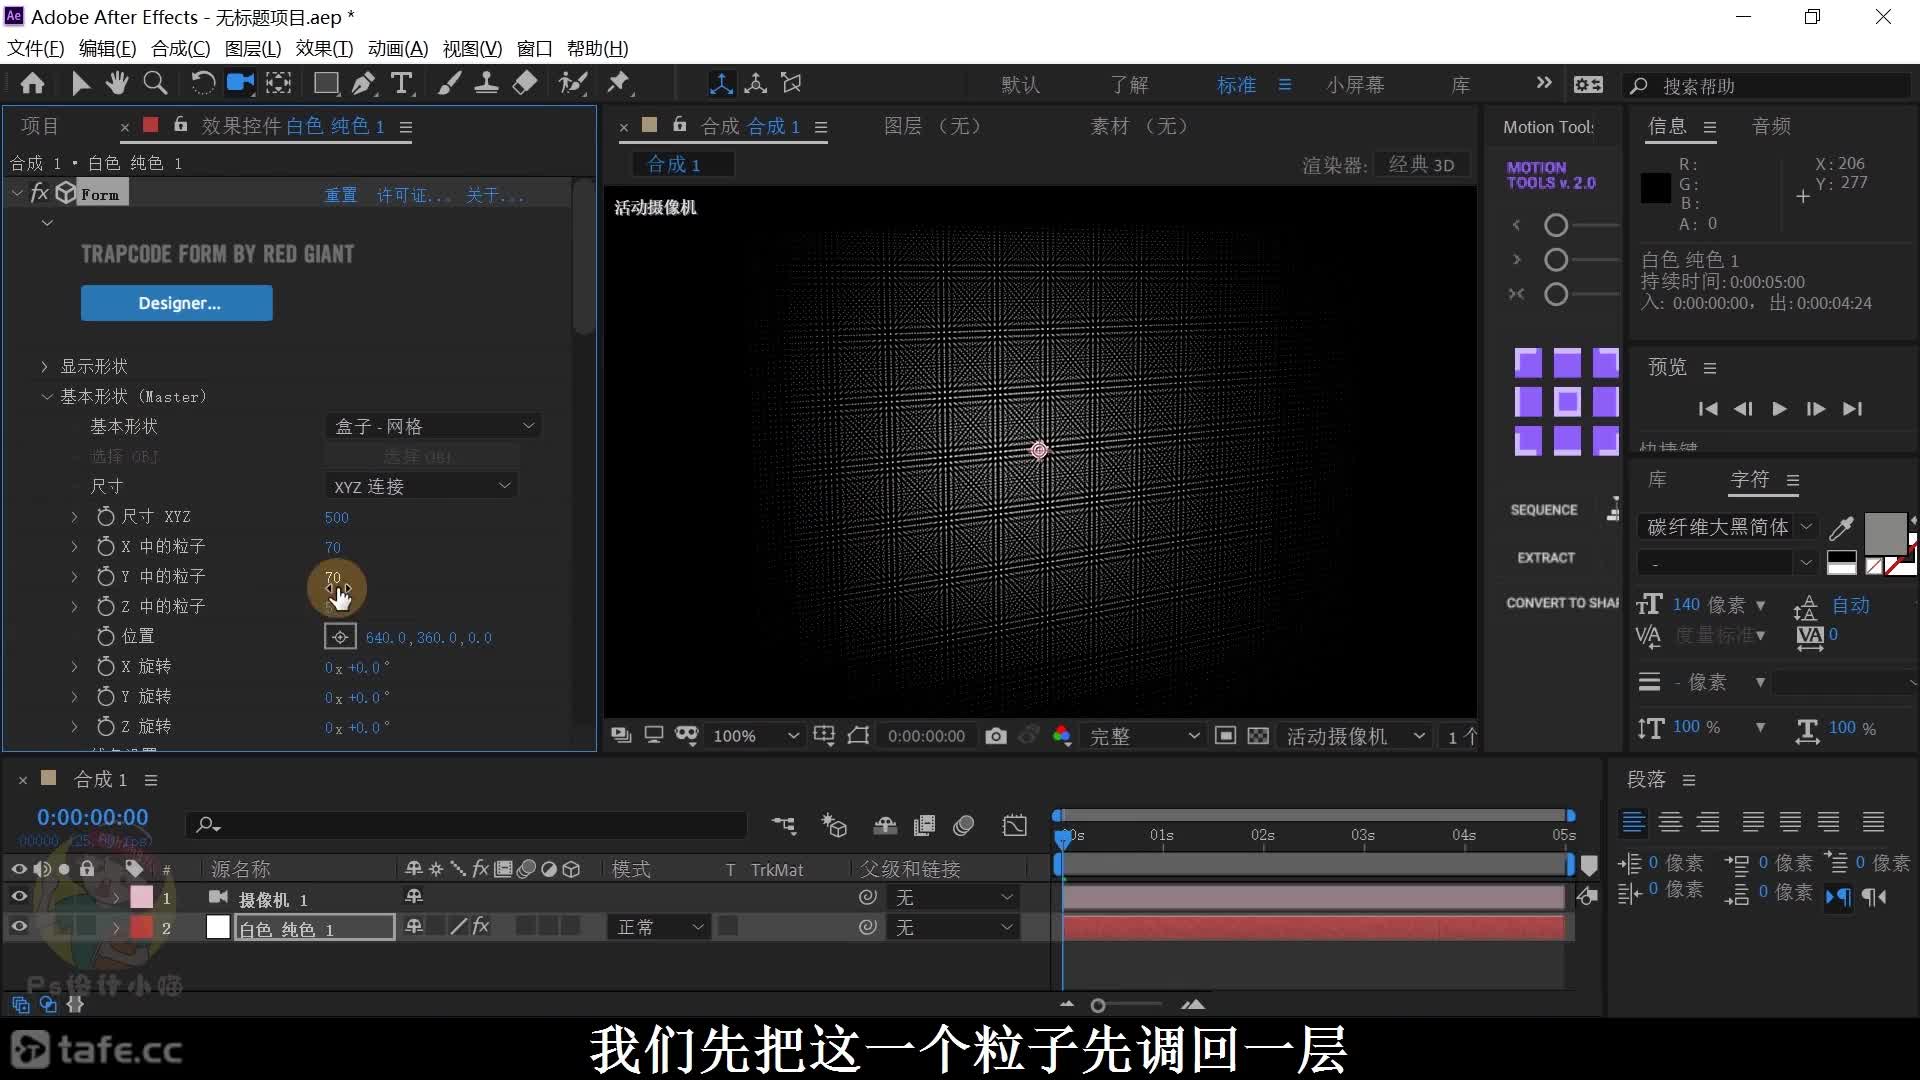The width and height of the screenshot is (1920, 1080).
Task: Select the Roto Brush tool
Action: (573, 84)
